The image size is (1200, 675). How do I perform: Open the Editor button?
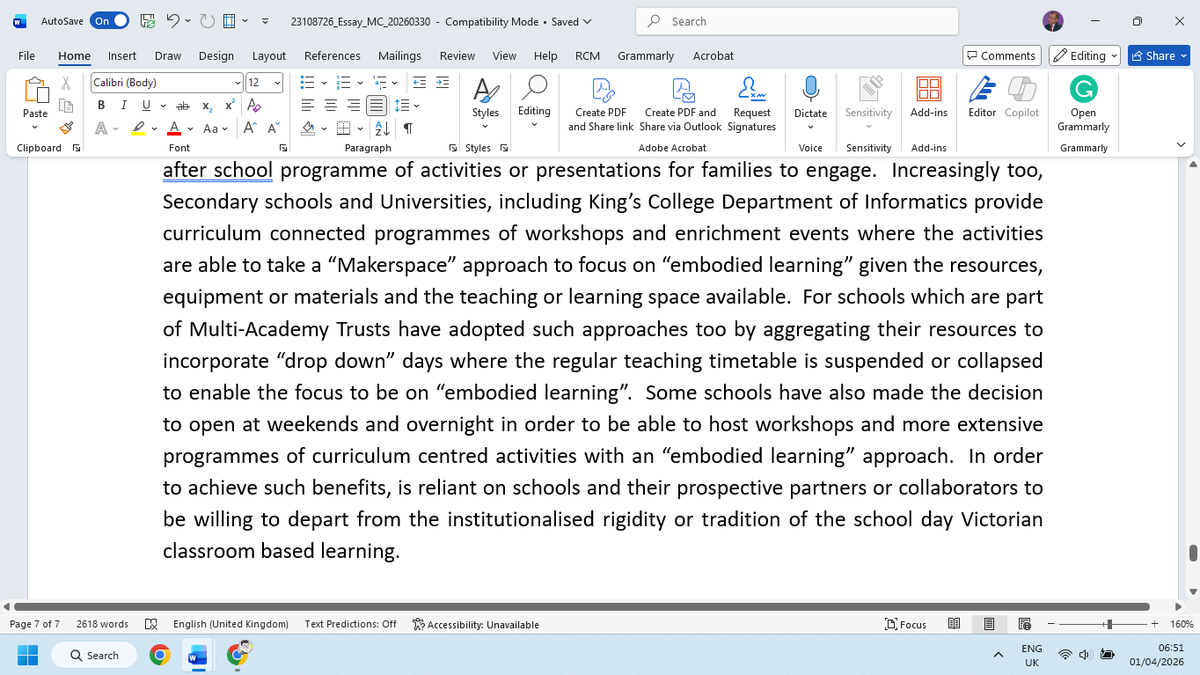[x=981, y=98]
